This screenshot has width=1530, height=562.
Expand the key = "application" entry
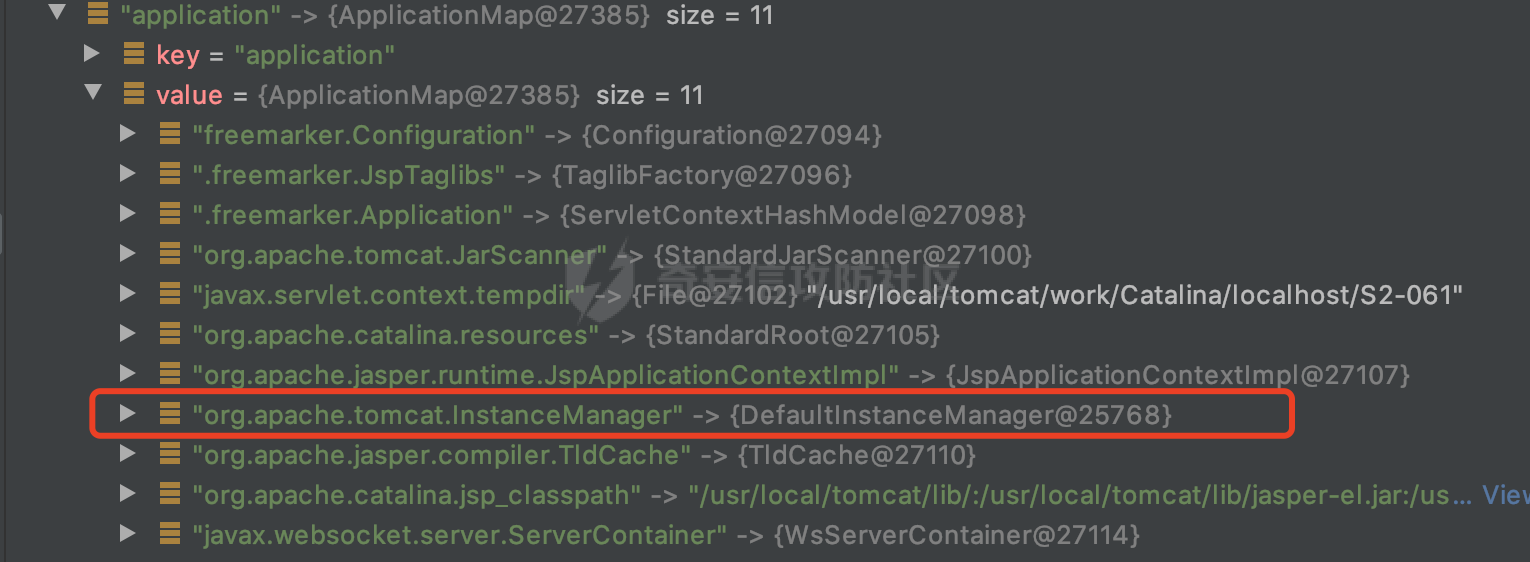92,54
